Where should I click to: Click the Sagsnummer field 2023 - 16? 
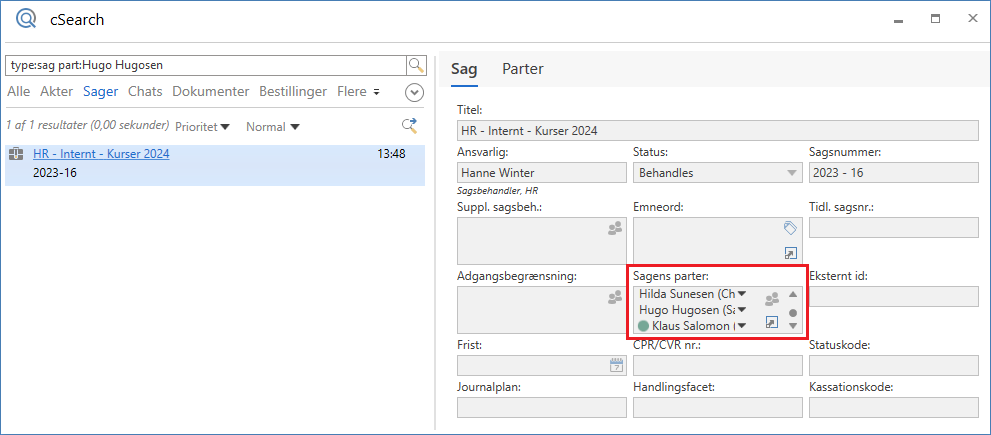coord(894,173)
